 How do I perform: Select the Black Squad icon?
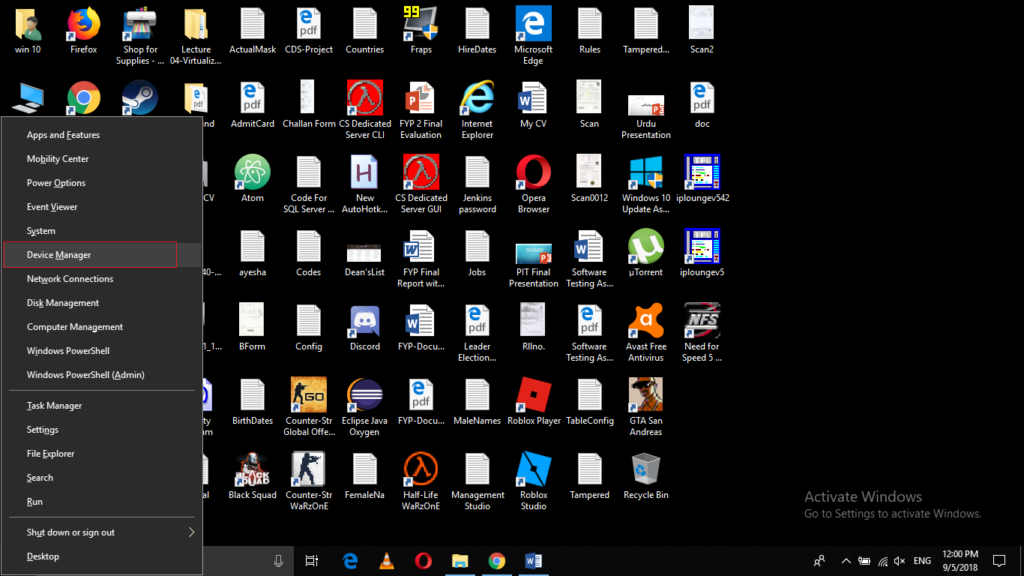pyautogui.click(x=252, y=475)
